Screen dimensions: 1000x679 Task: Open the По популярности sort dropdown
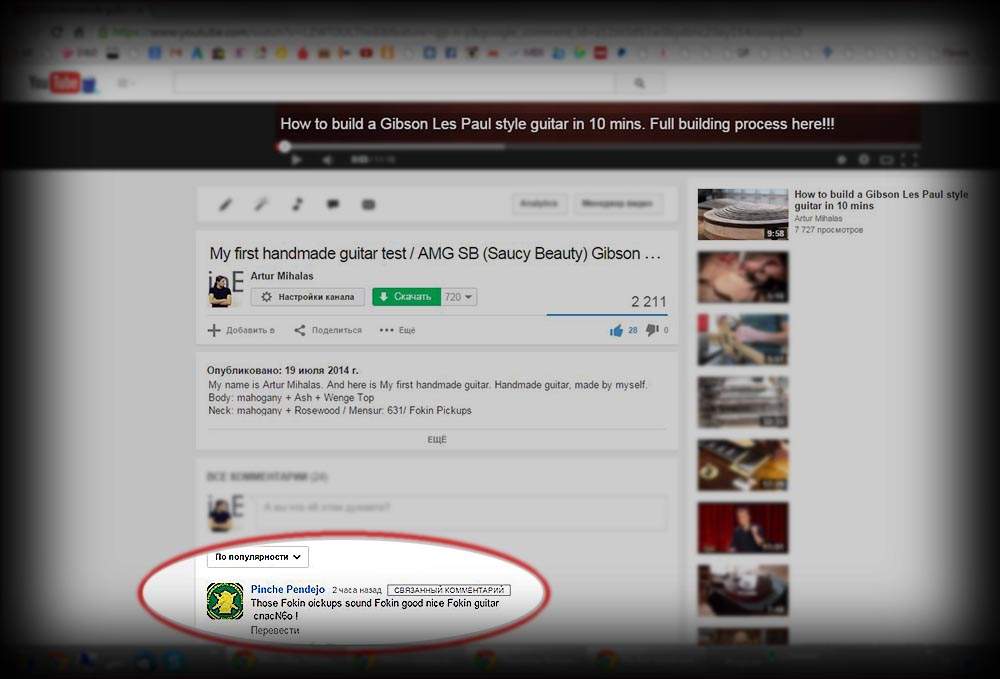pos(258,557)
